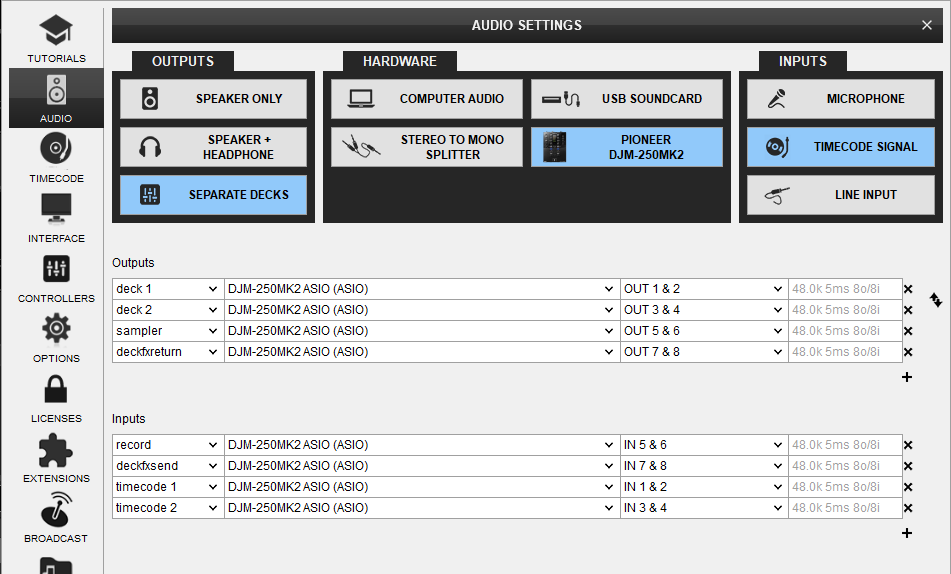Open the deck 1 output type dropdown
Viewport: 951px width, 574px height.
point(168,289)
